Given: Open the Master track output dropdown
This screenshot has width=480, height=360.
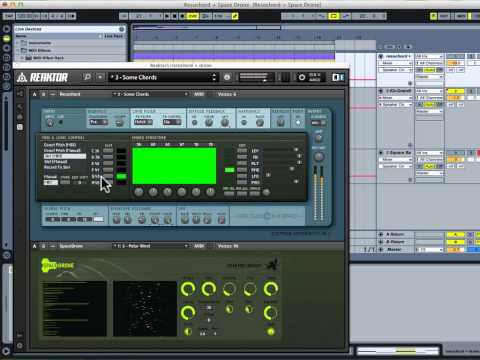Looking at the screenshot, I should click(429, 250).
